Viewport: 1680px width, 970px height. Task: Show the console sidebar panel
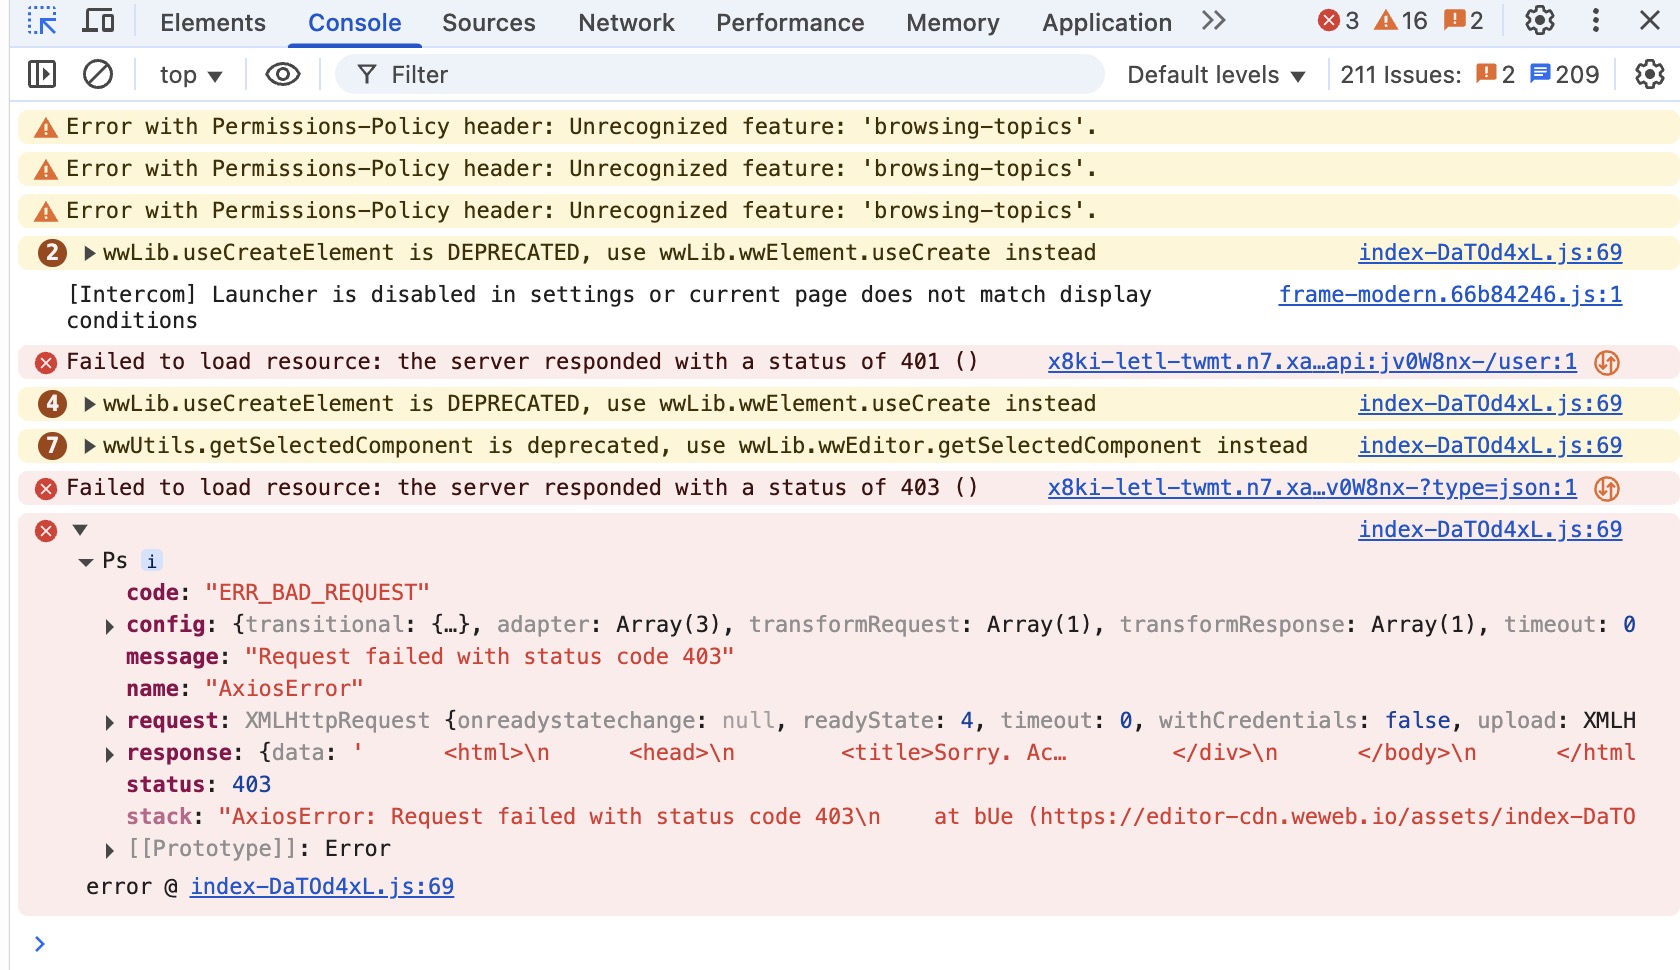[x=42, y=74]
